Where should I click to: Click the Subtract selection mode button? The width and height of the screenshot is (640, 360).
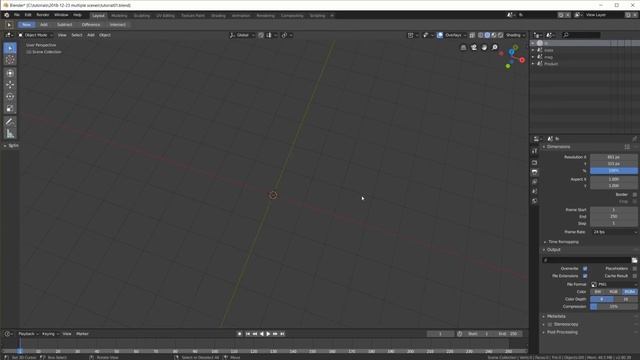click(x=64, y=25)
